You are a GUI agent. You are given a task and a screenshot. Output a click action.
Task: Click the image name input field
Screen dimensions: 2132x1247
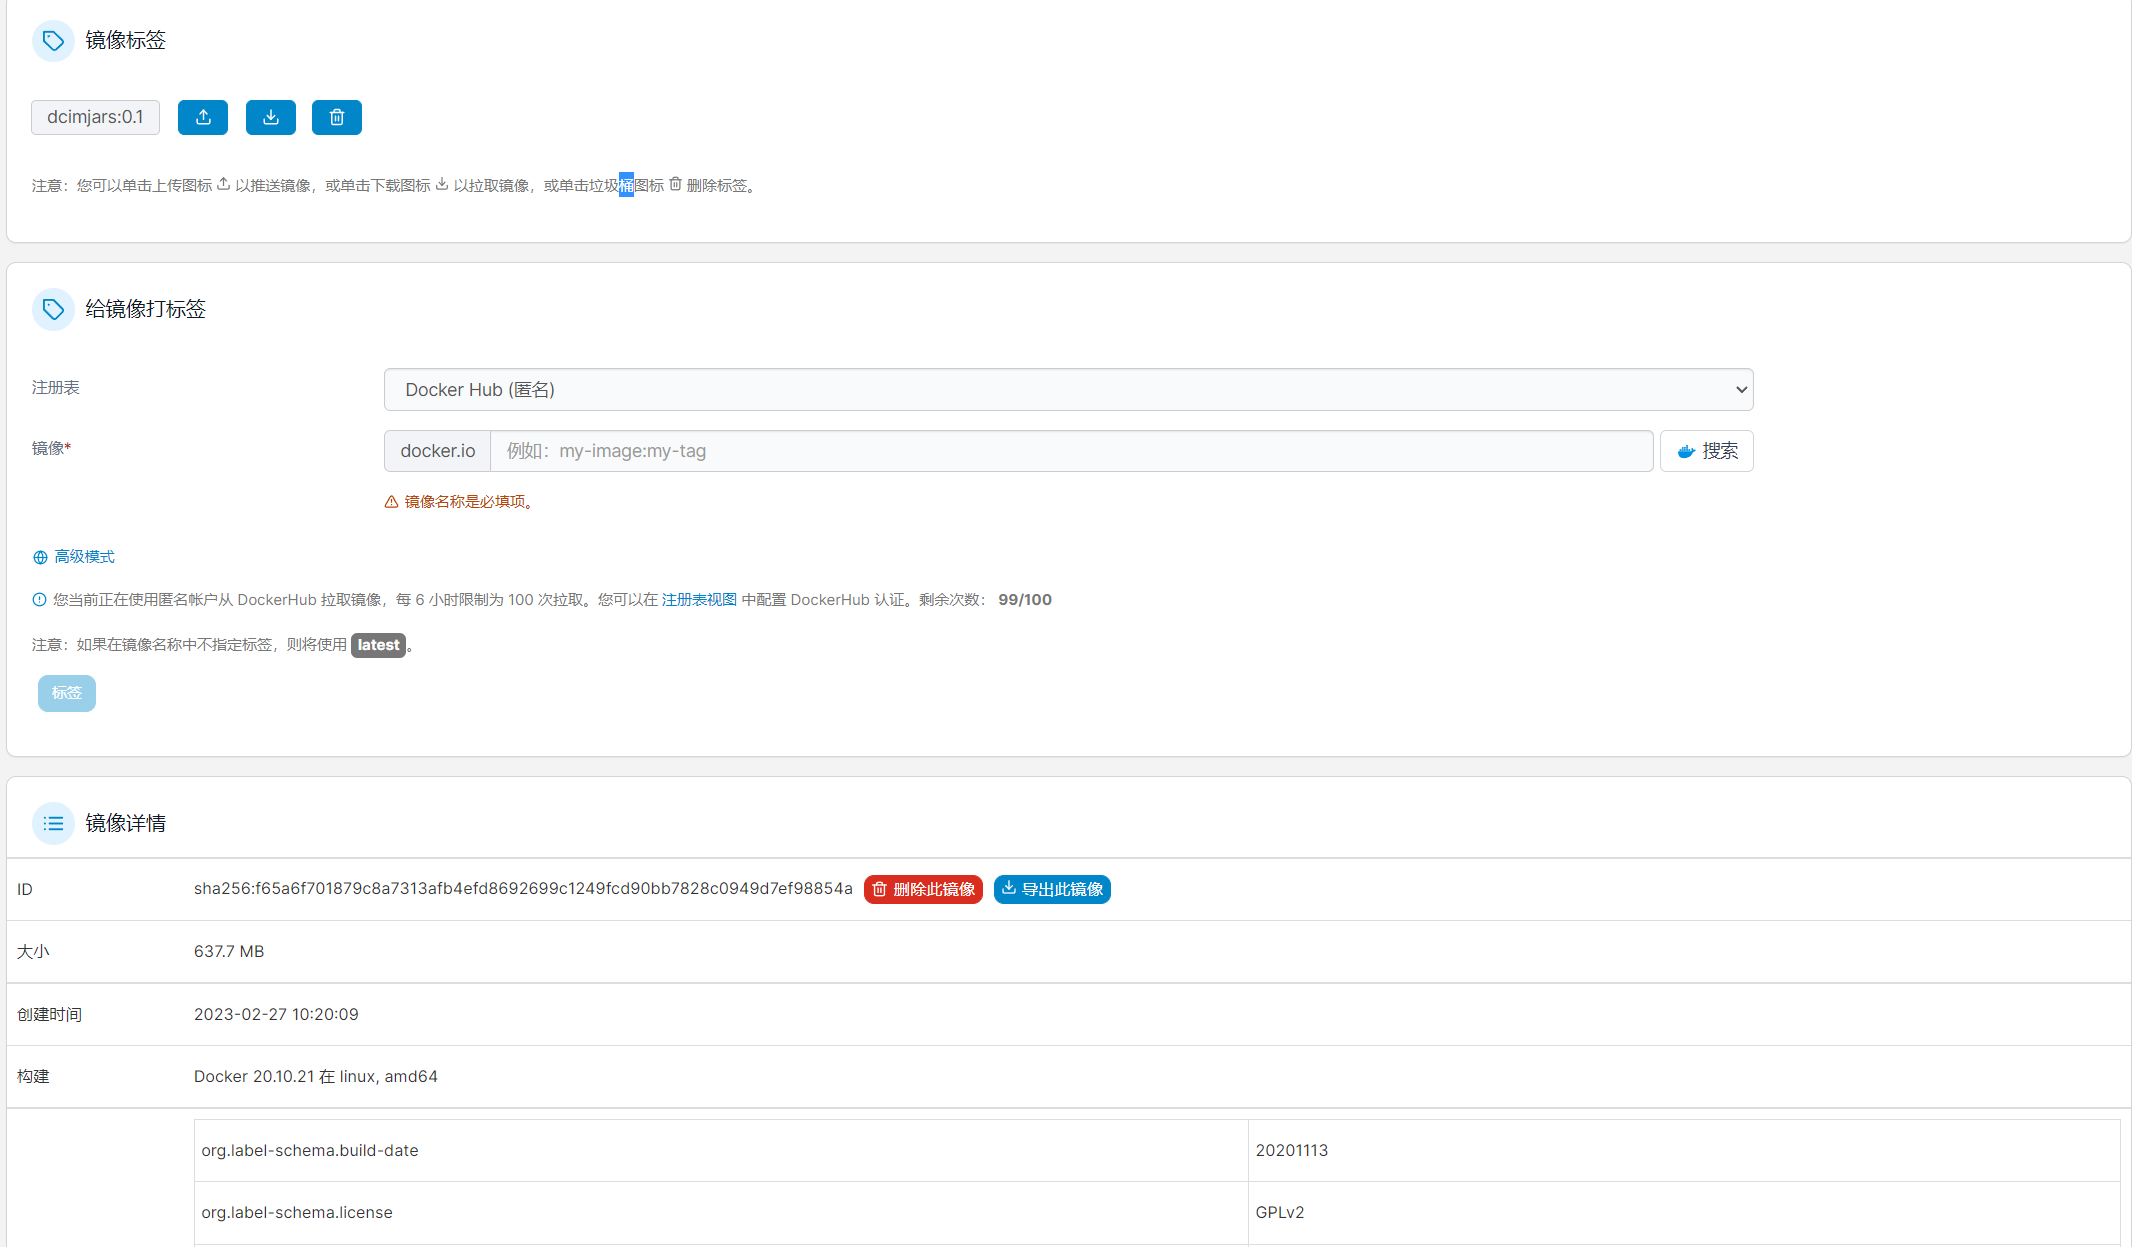pyautogui.click(x=1070, y=451)
